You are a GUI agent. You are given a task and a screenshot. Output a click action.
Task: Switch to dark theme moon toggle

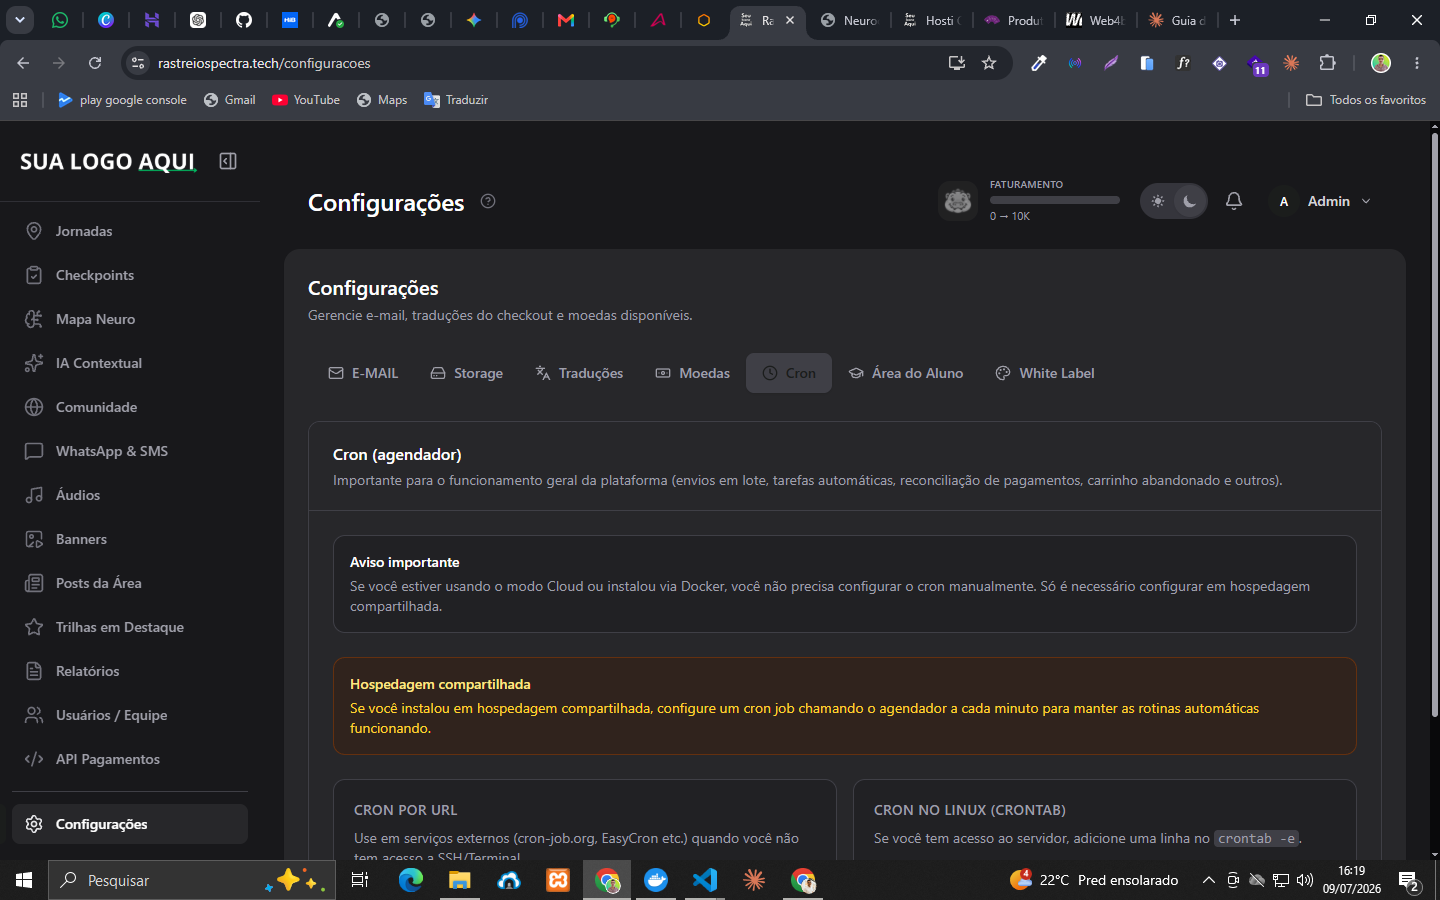tap(1190, 201)
